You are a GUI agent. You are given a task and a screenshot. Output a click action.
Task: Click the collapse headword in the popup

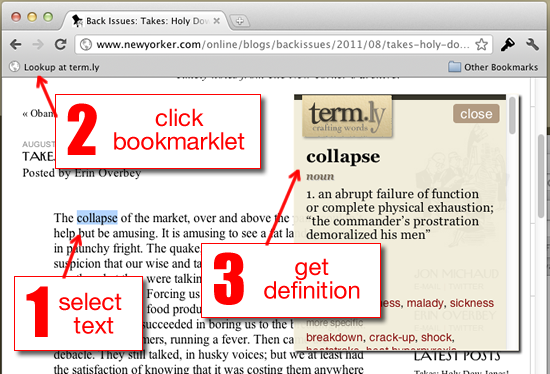(x=343, y=157)
